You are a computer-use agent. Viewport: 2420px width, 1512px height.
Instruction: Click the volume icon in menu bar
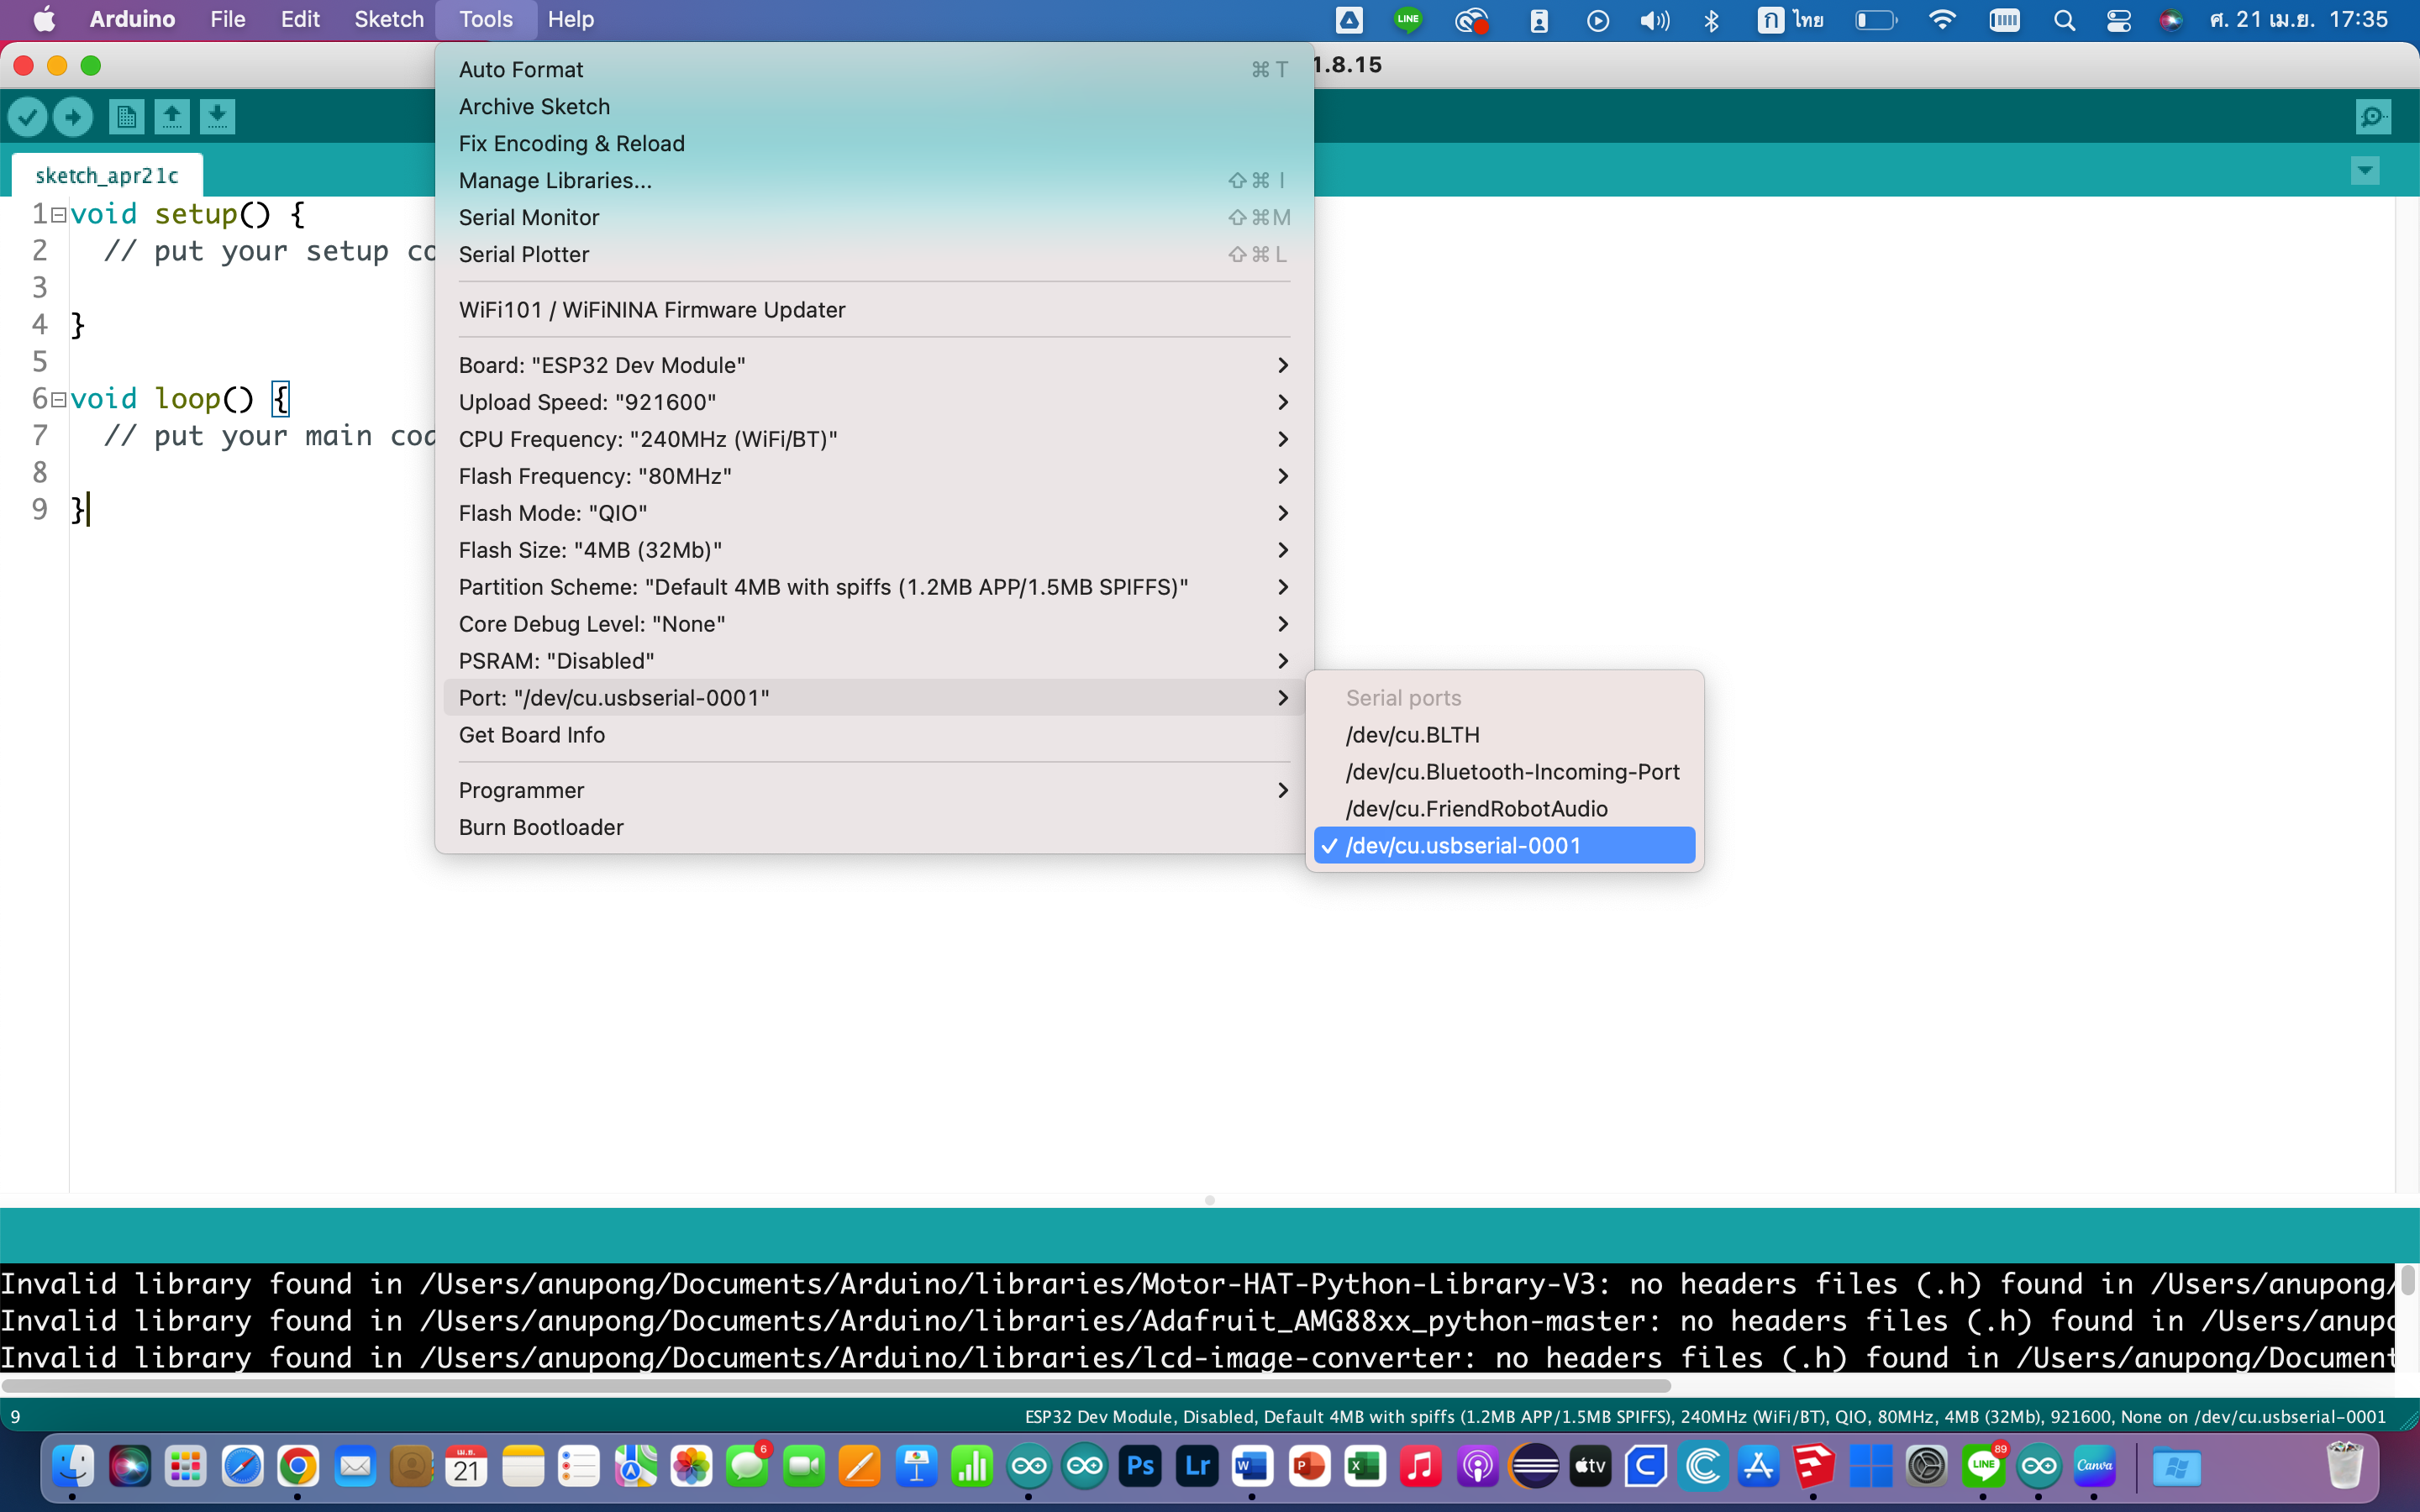point(1655,19)
